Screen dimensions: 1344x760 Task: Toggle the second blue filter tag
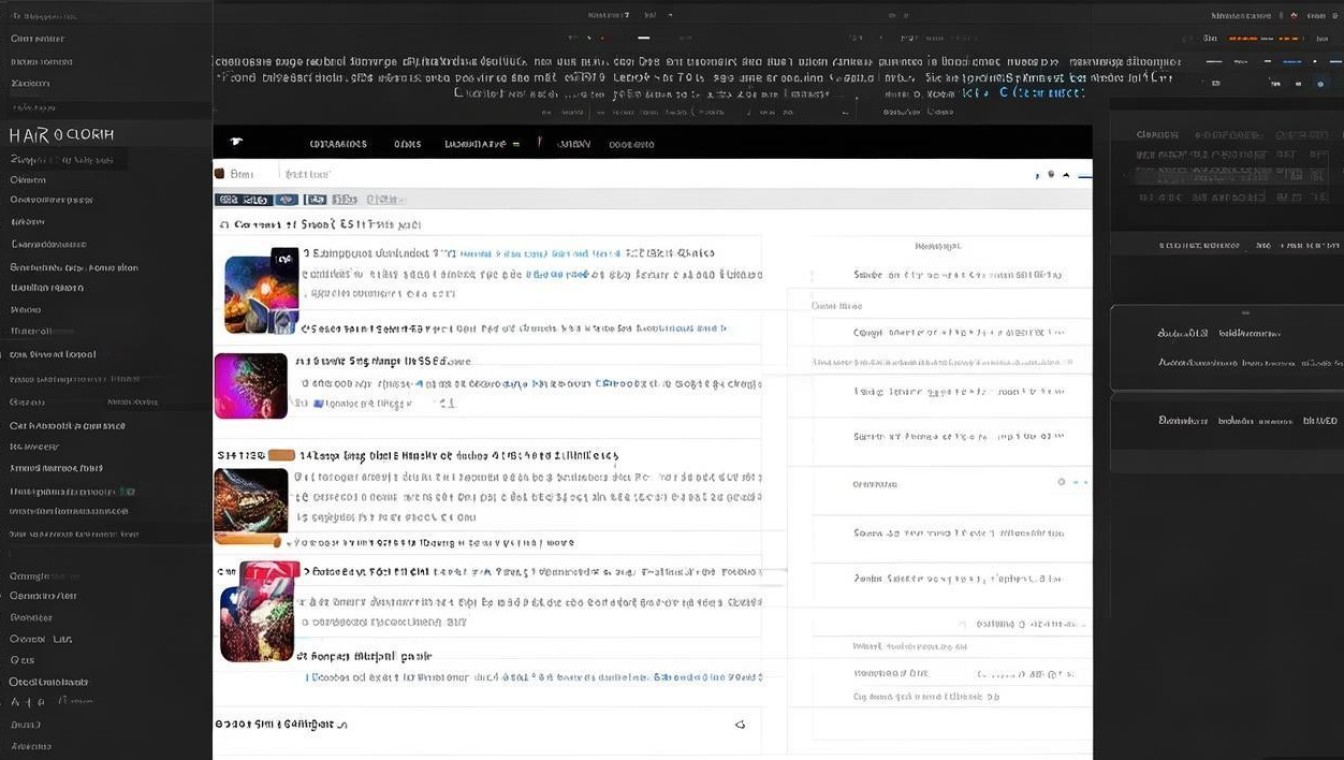286,200
